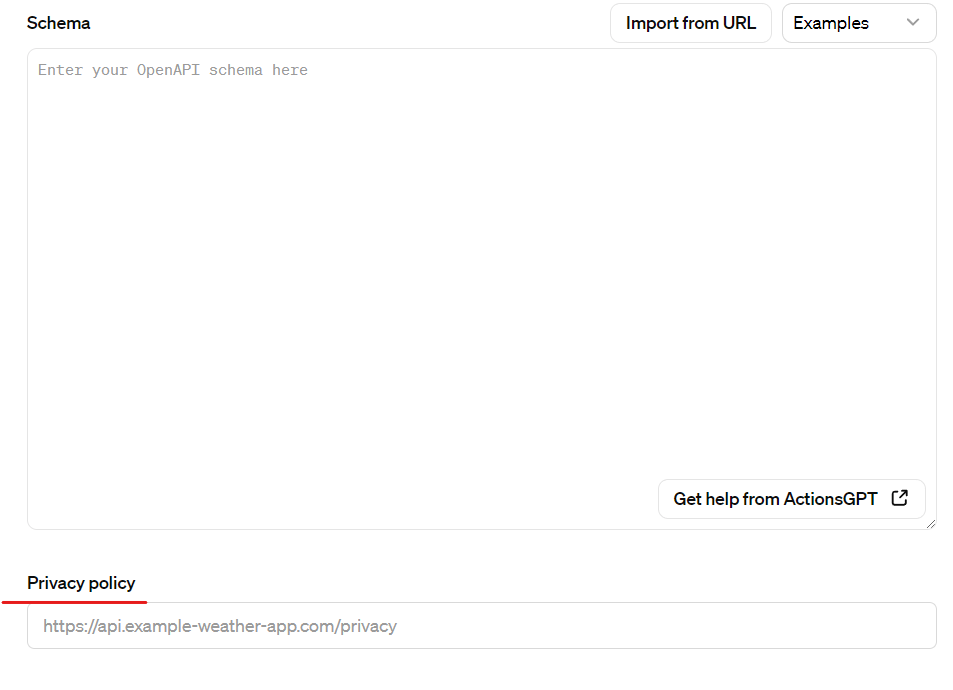The width and height of the screenshot is (953, 690).
Task: Click the word 'Examples' in the dropdown
Action: click(x=831, y=23)
